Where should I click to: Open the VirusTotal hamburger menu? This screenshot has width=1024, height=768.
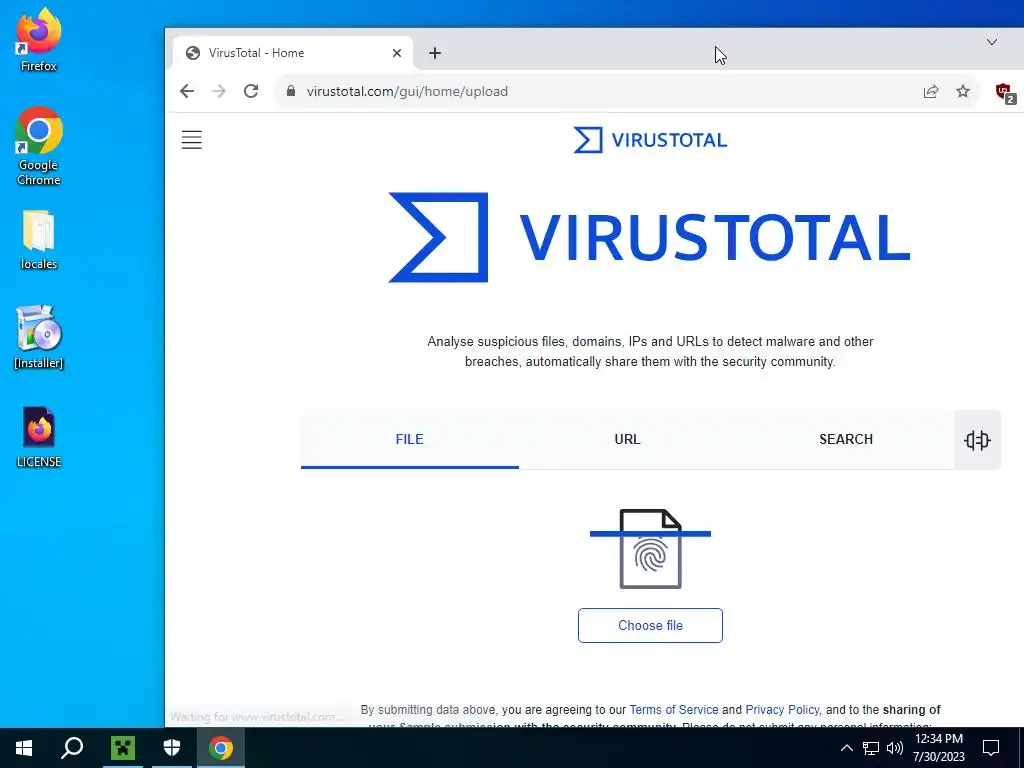point(191,140)
